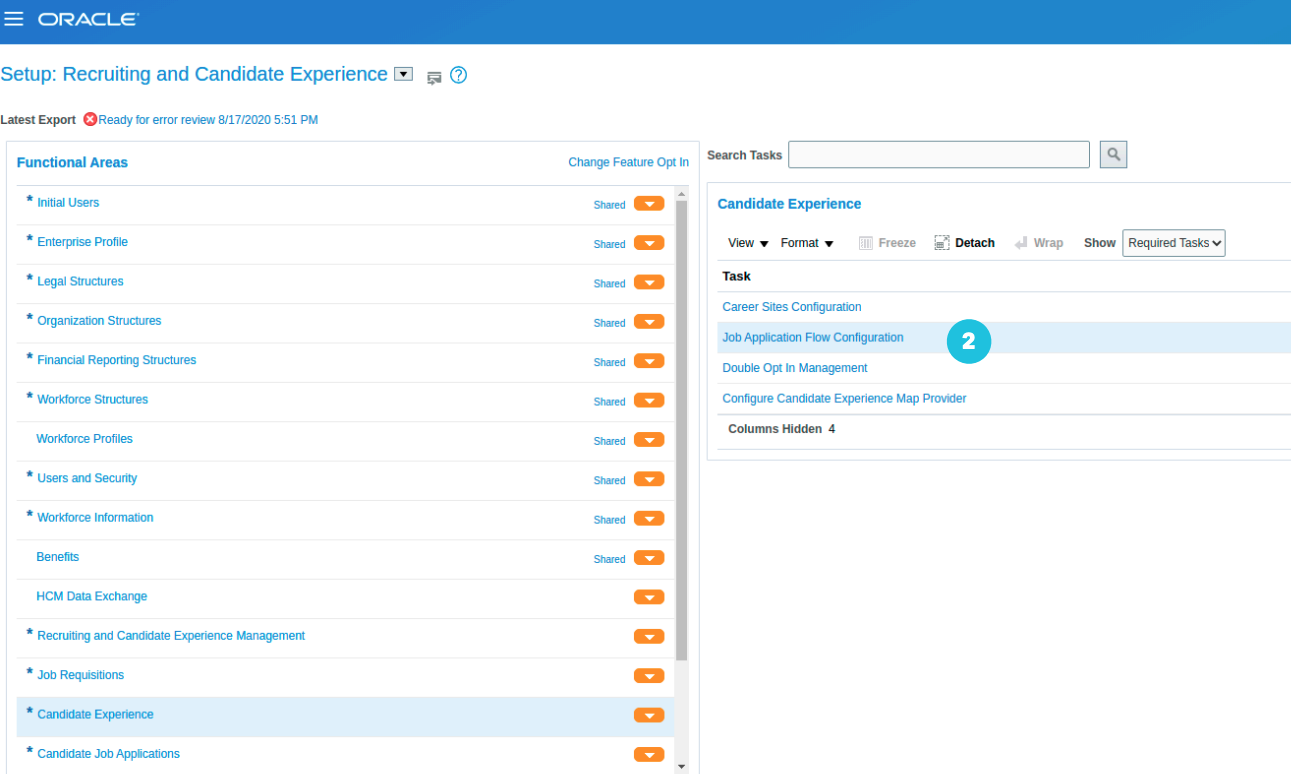
Task: Click the magnifier search button
Action: click(1113, 155)
